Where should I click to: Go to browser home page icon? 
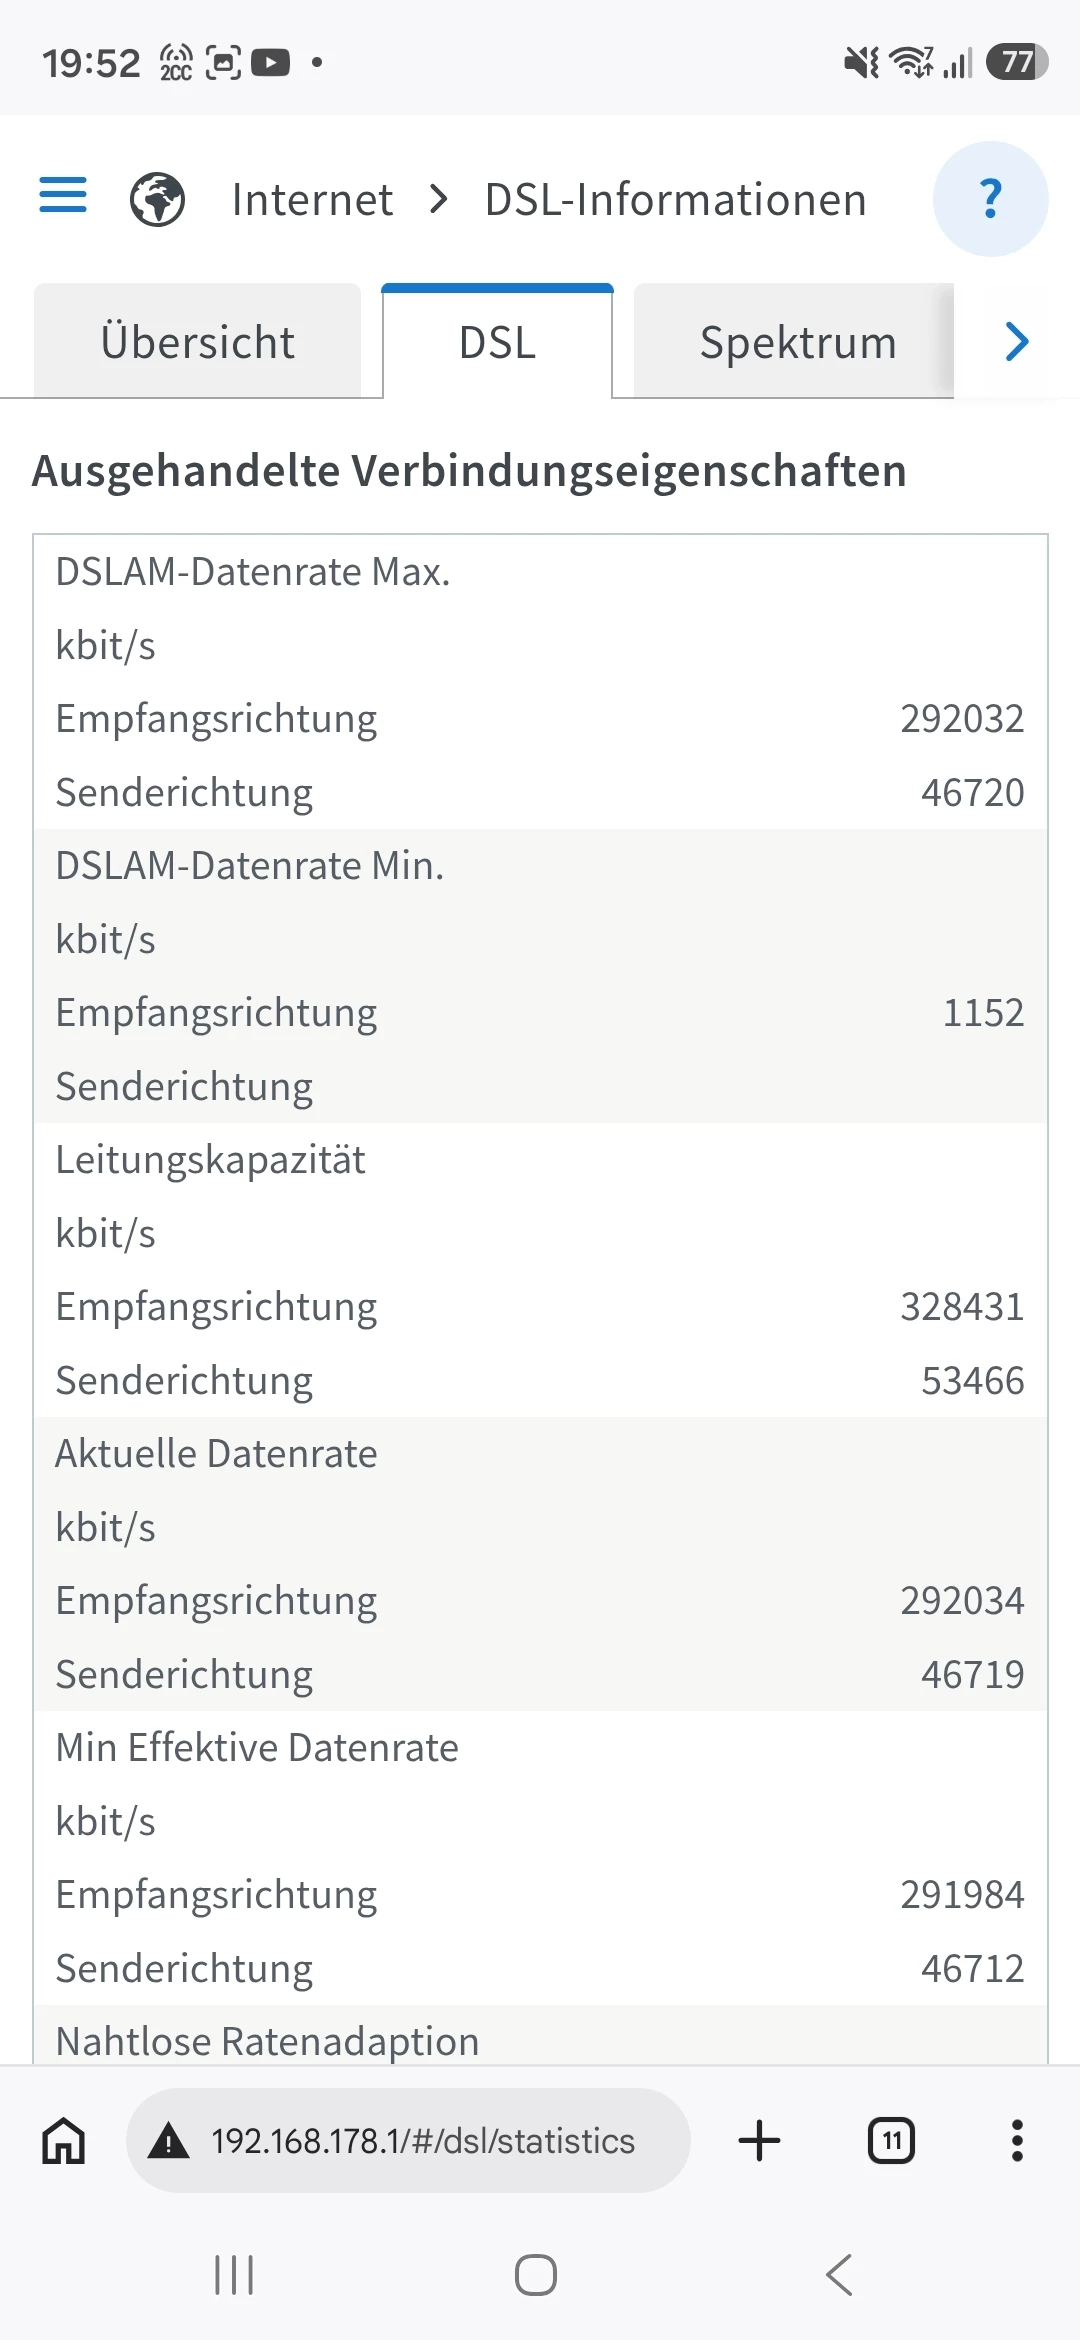[63, 2141]
